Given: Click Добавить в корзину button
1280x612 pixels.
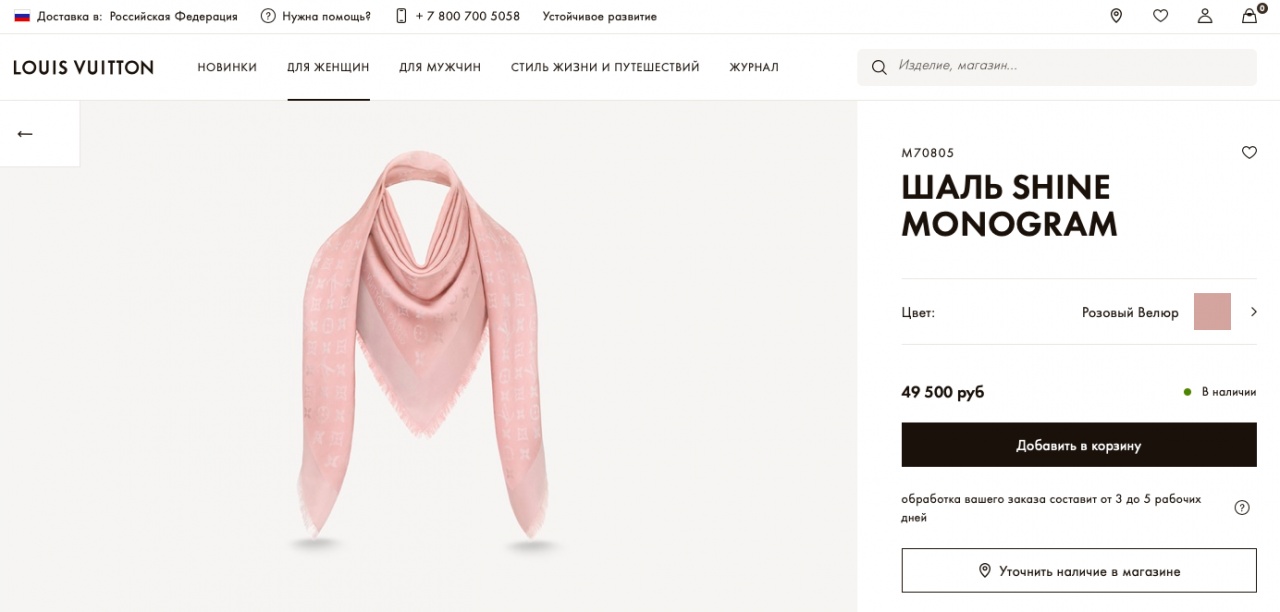Looking at the screenshot, I should (x=1079, y=445).
